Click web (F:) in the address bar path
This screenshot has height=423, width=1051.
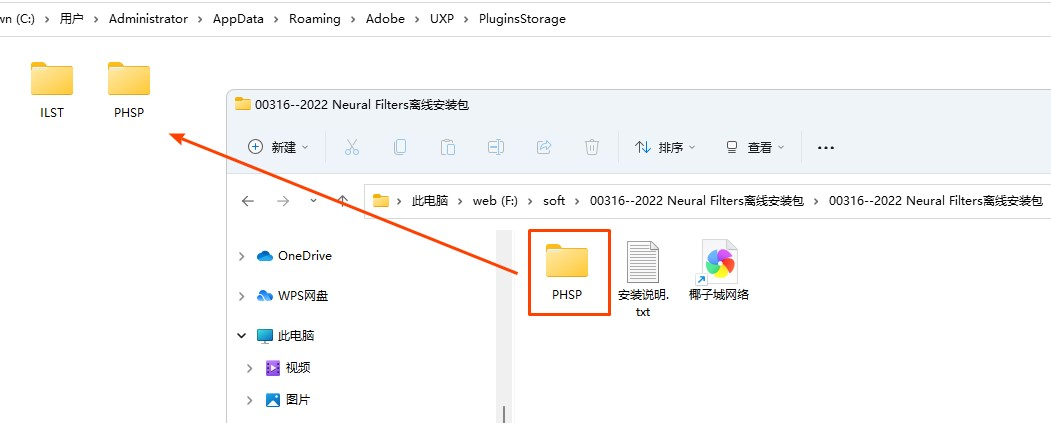tap(495, 200)
